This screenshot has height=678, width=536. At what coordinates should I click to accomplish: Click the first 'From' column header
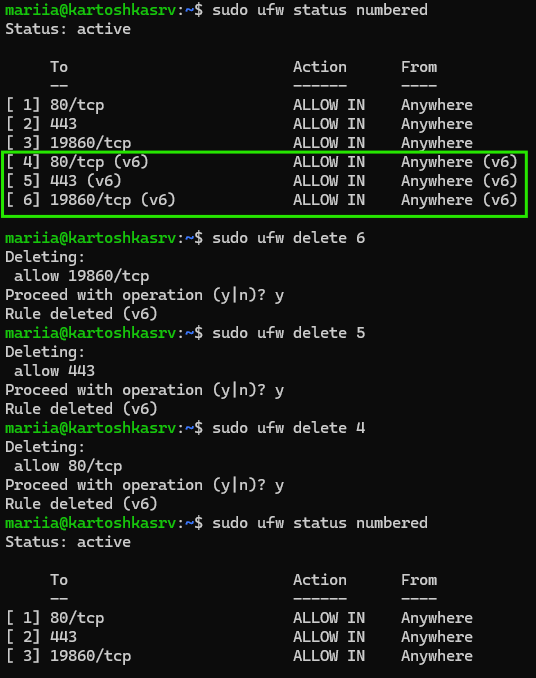419,67
